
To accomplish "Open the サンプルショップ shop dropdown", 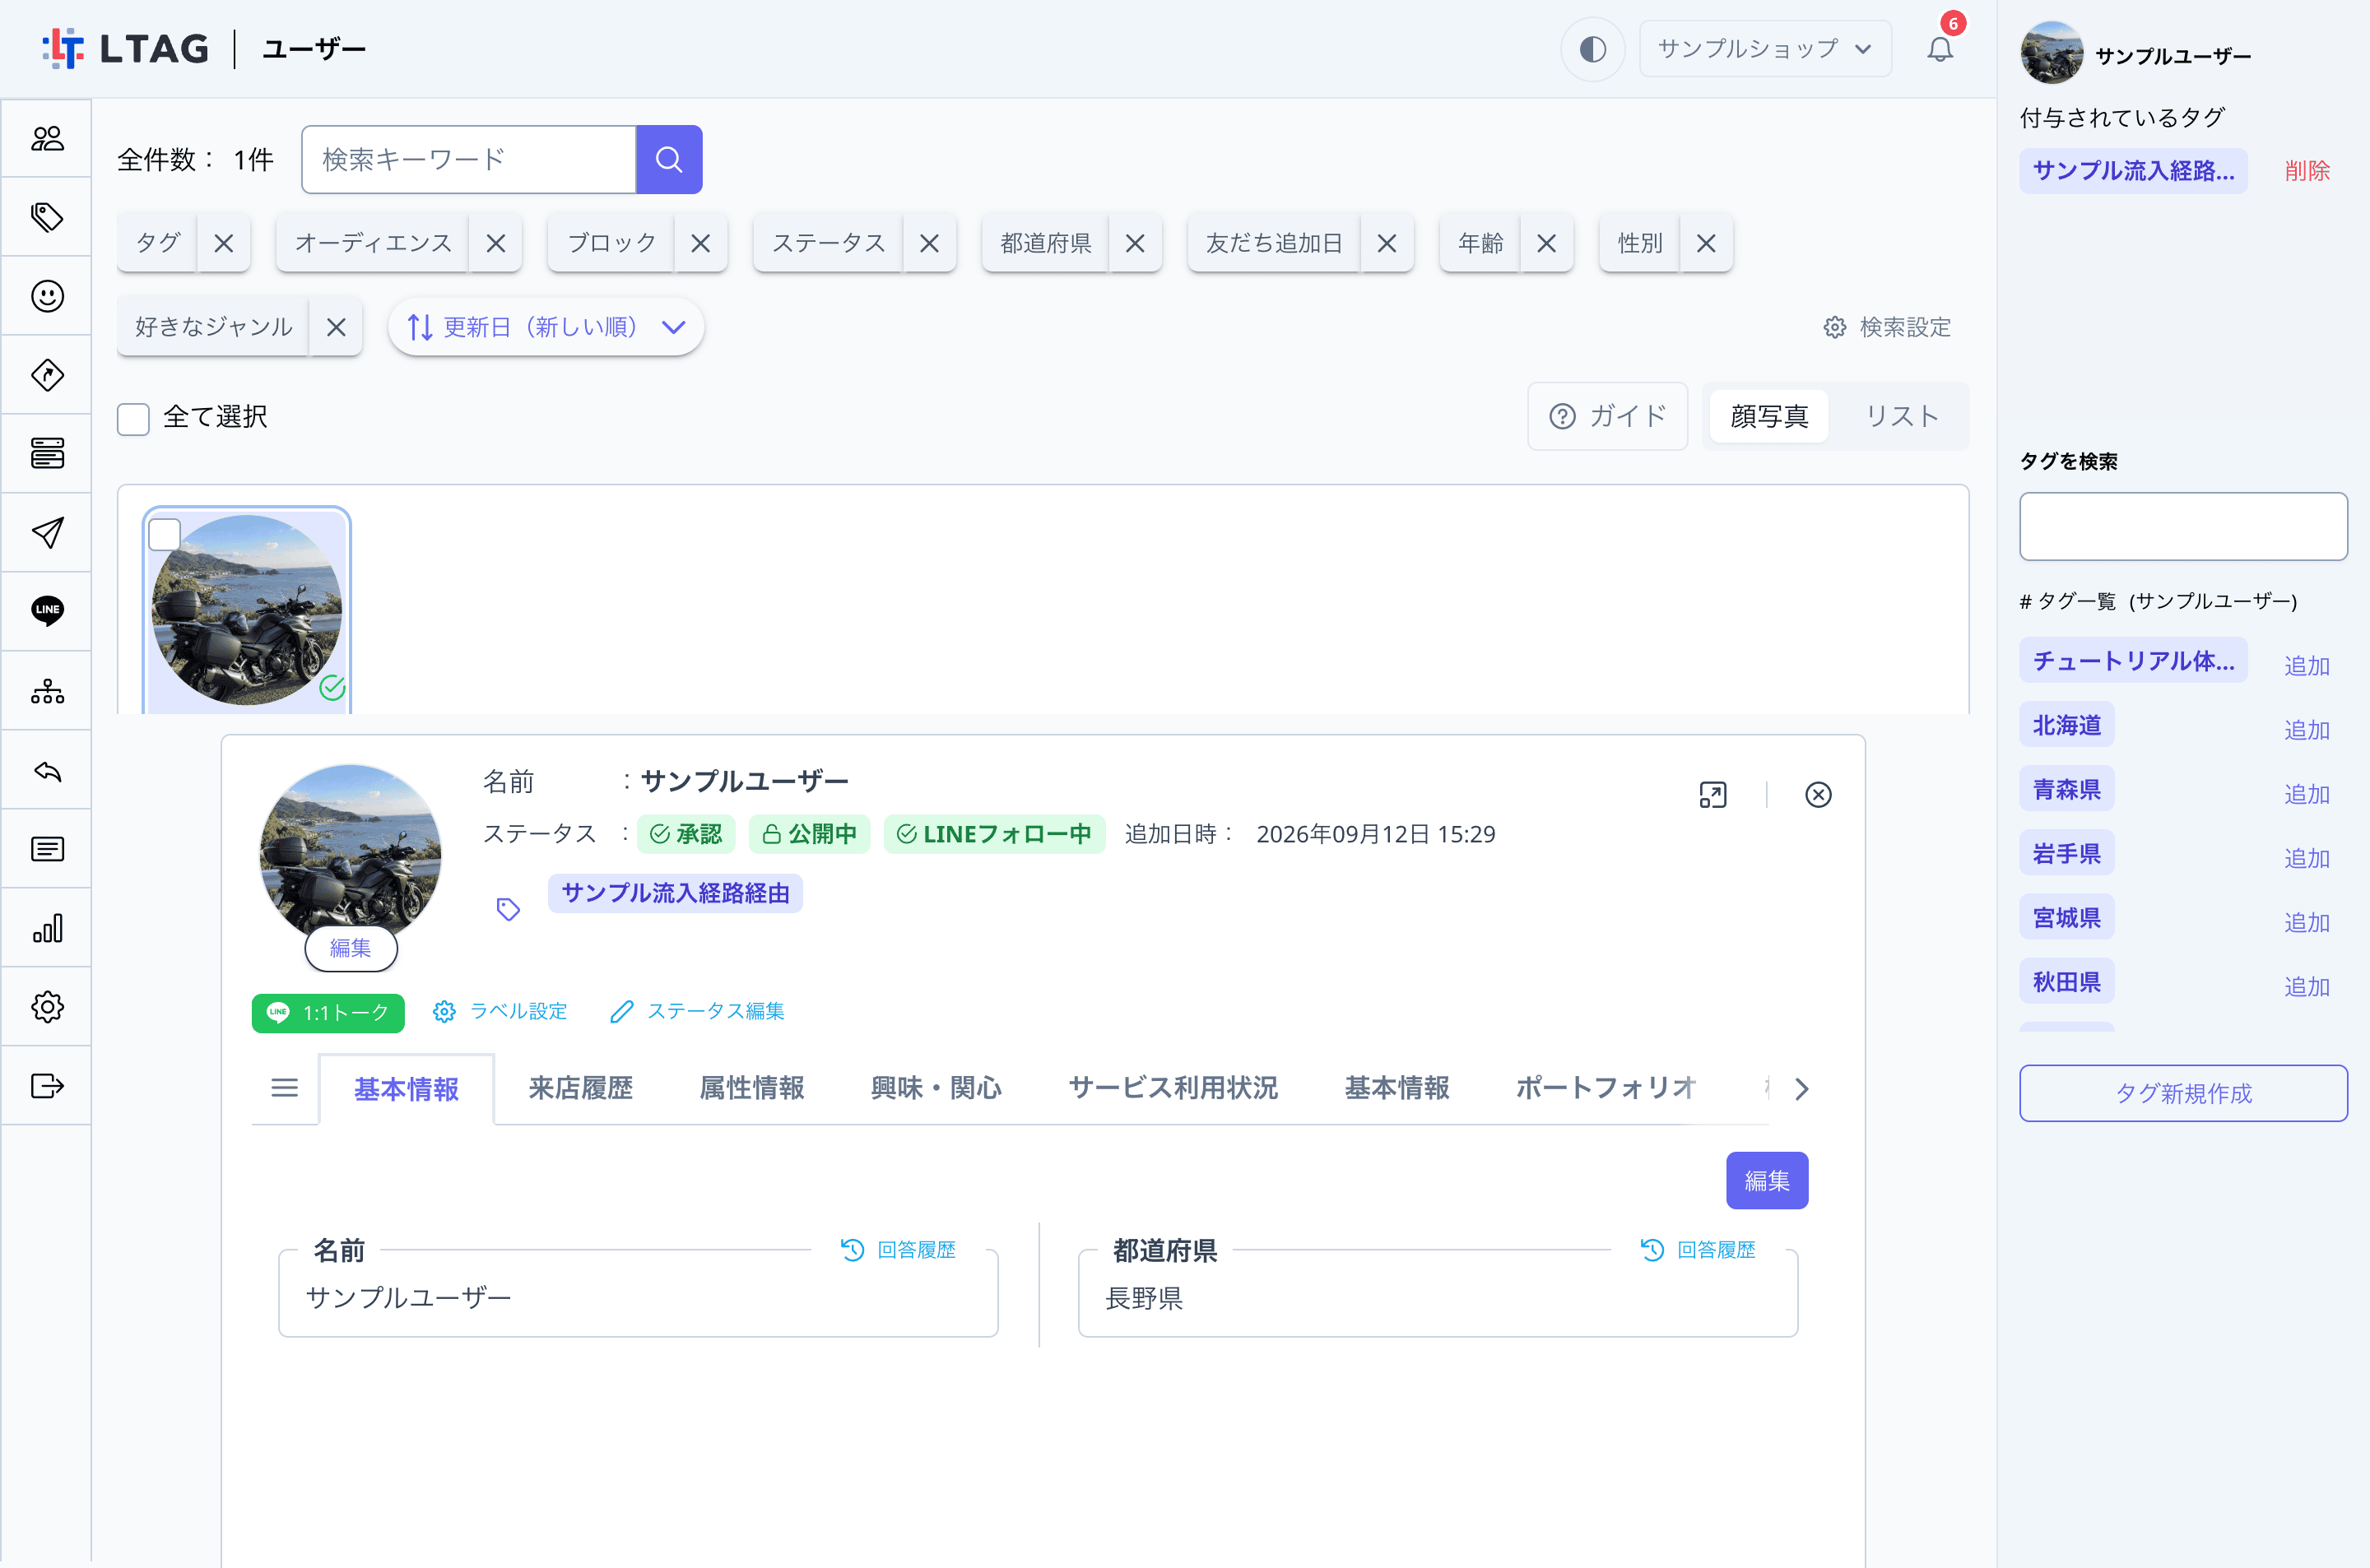I will [x=1764, y=49].
